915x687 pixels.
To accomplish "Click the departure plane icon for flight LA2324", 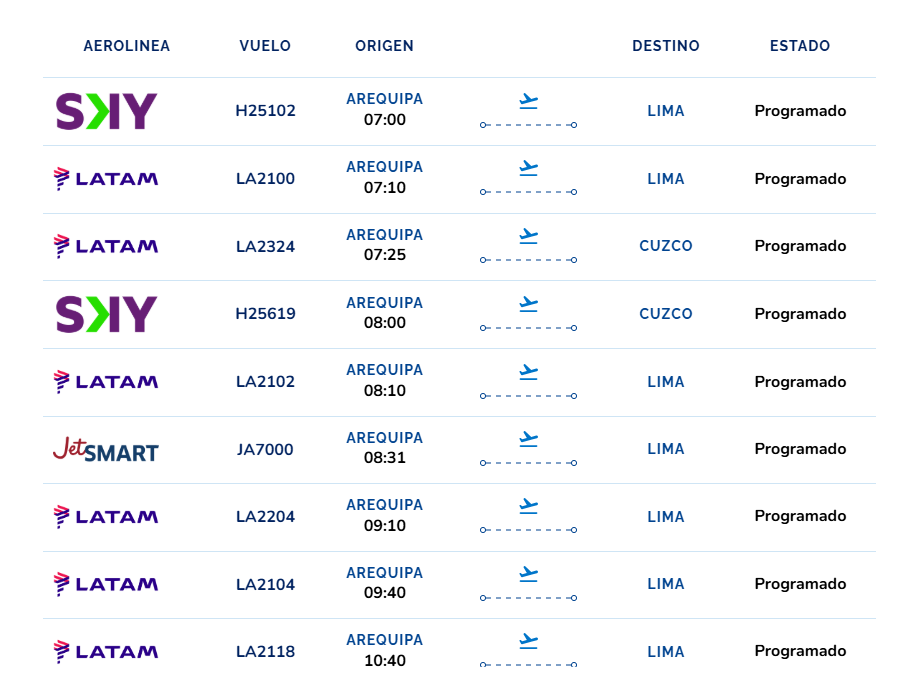I will (x=529, y=236).
